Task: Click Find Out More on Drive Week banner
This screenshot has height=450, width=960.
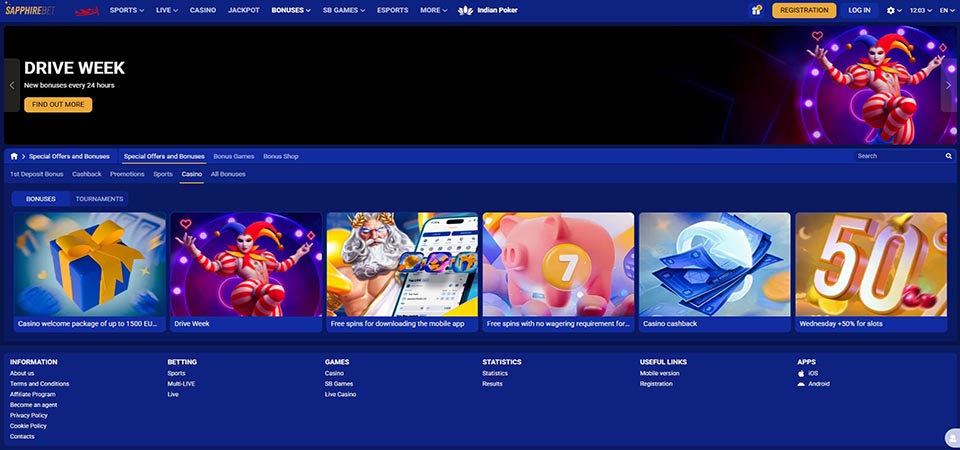Action: pos(58,105)
